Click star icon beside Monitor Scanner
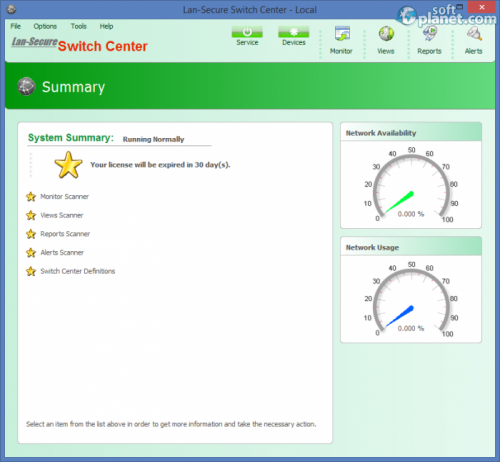 click(x=31, y=197)
